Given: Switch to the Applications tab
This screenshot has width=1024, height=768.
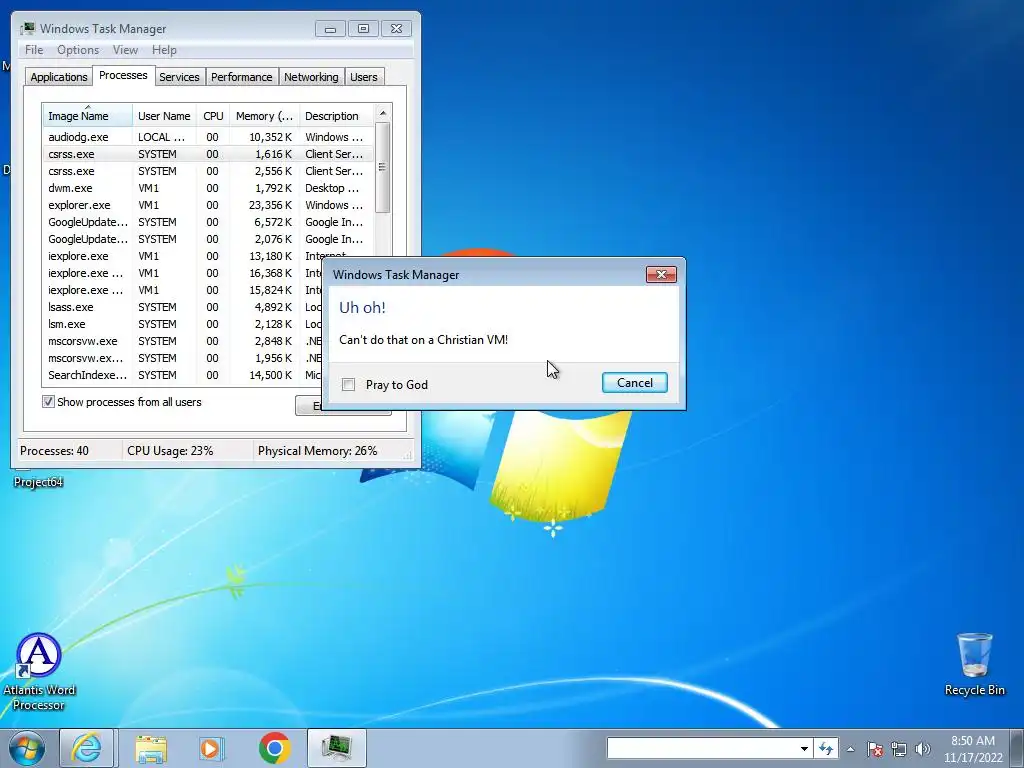Looking at the screenshot, I should pyautogui.click(x=59, y=77).
